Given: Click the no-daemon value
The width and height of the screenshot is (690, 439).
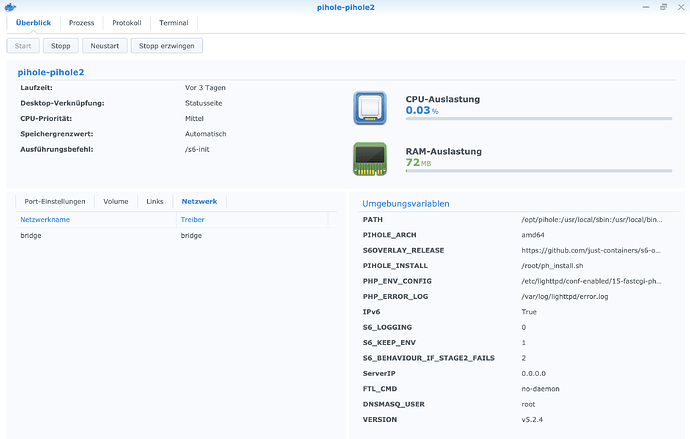Looking at the screenshot, I should (540, 389).
